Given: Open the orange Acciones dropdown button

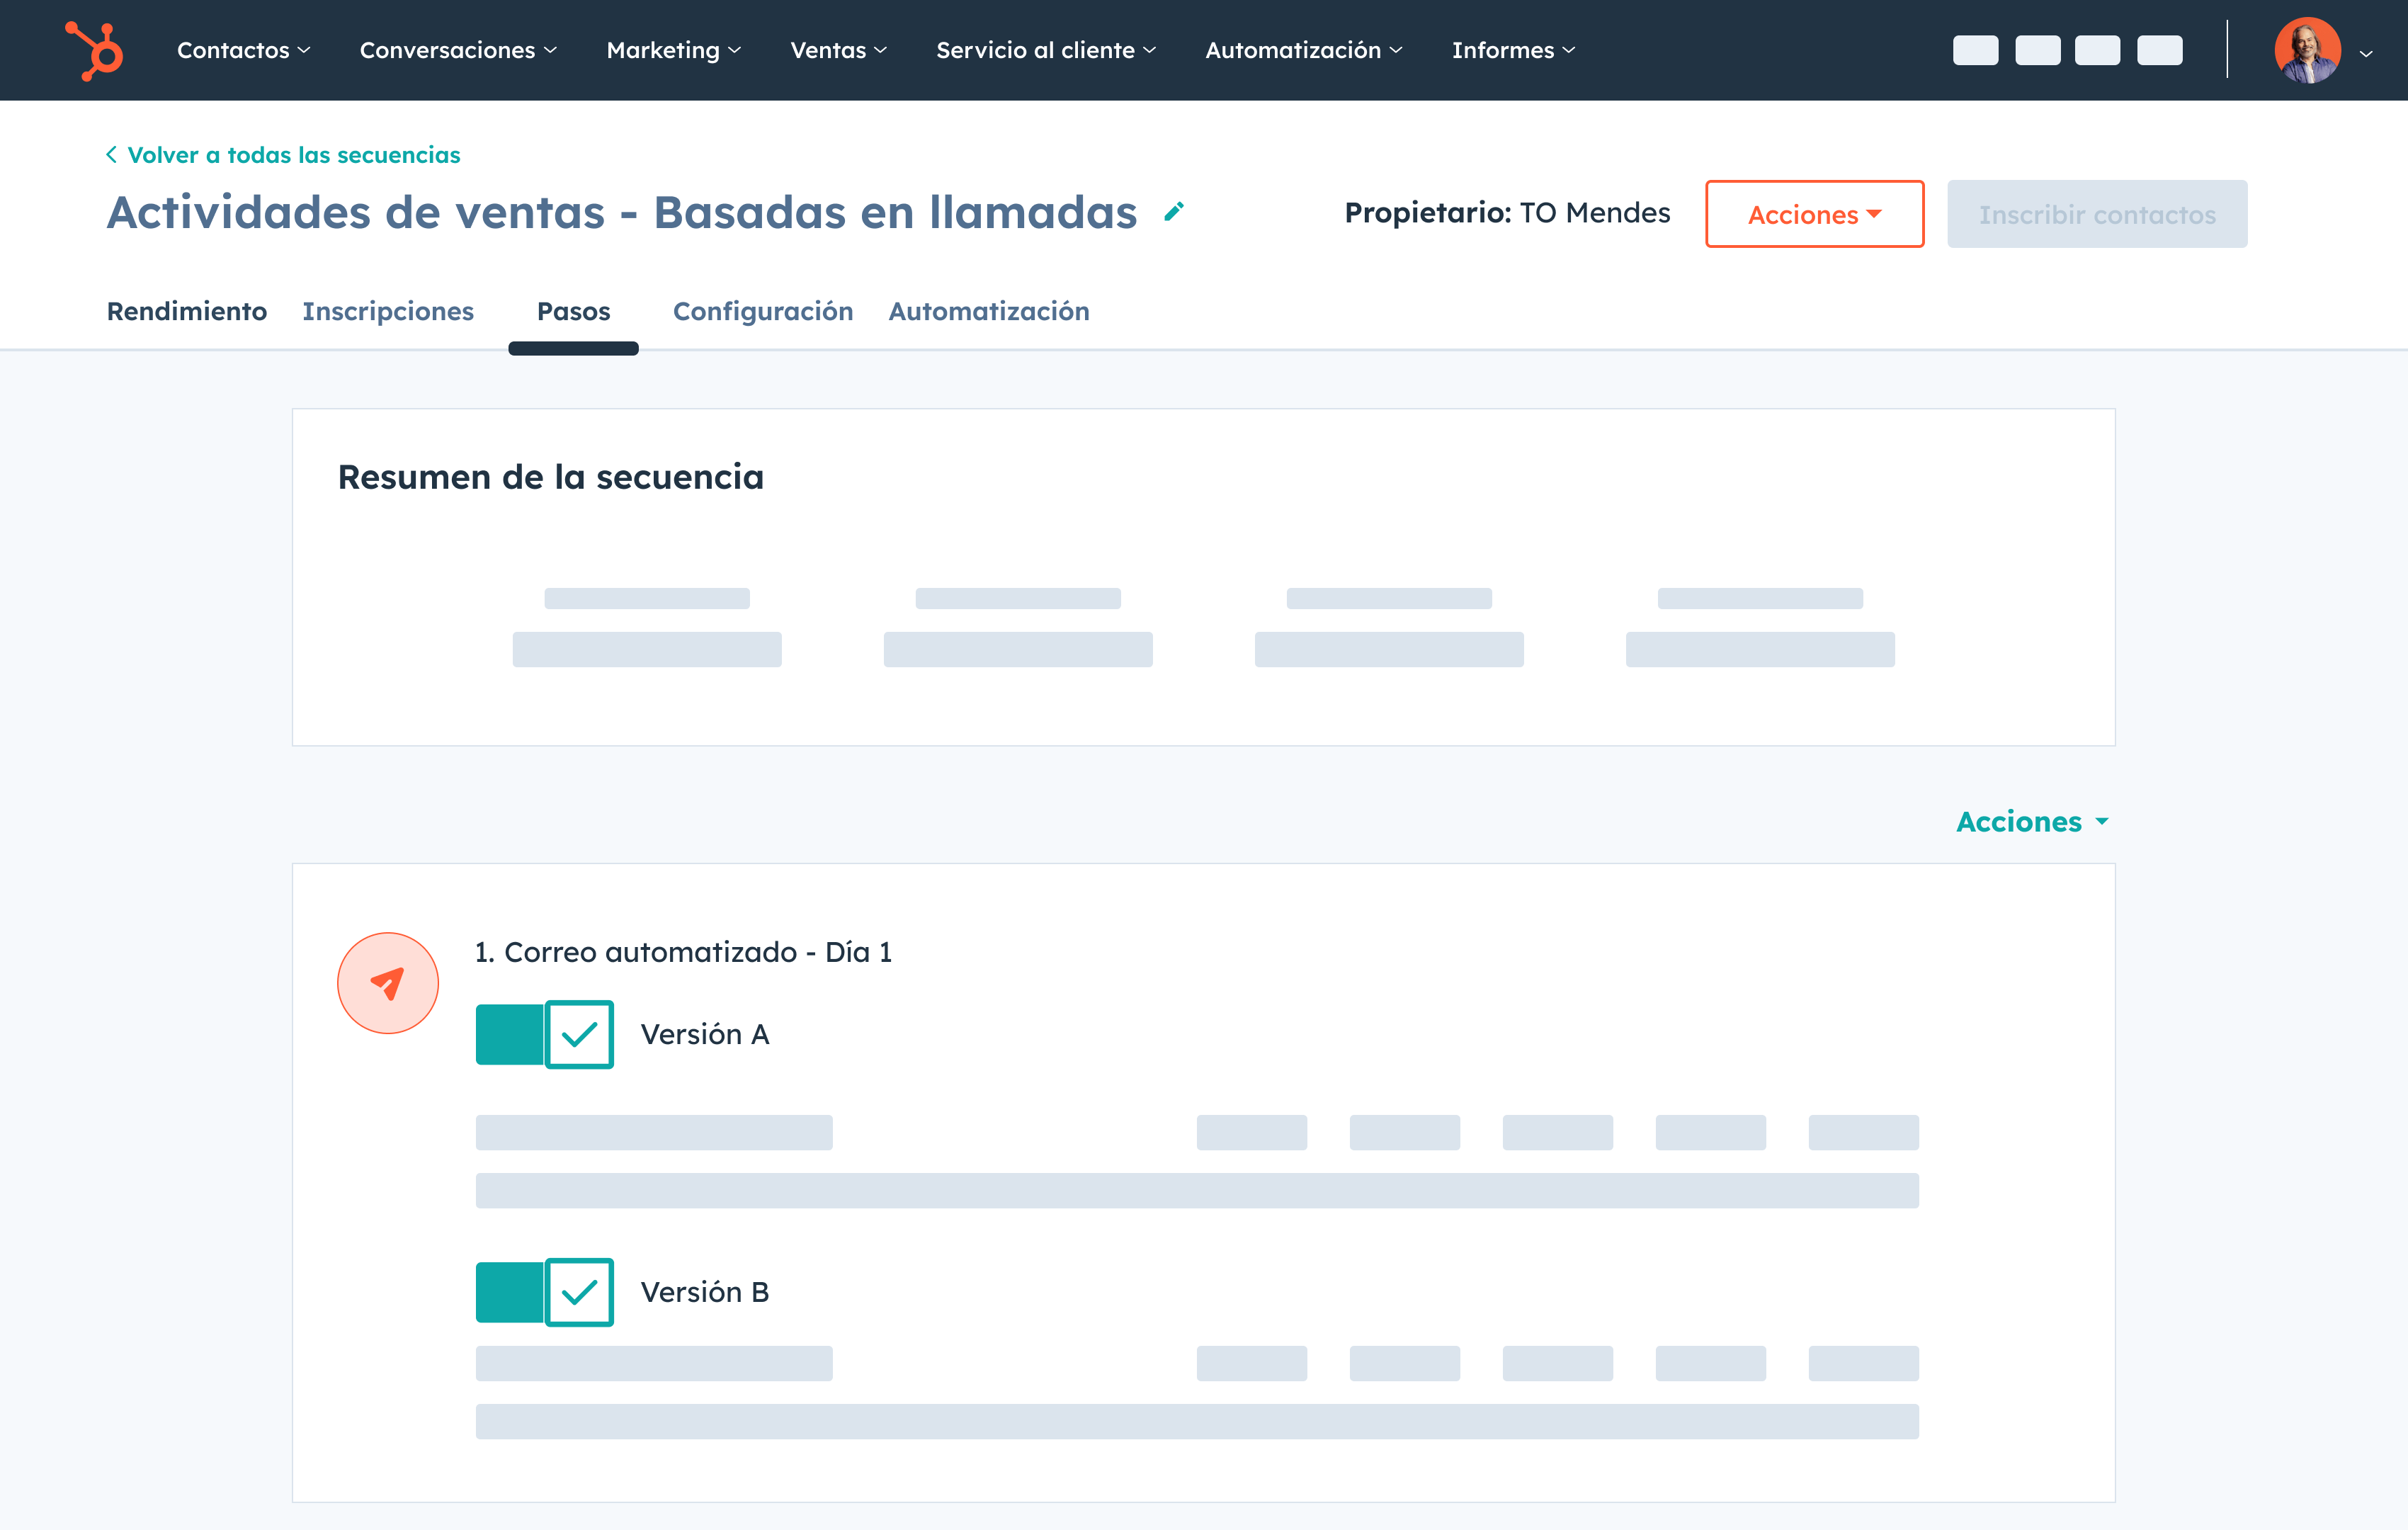Looking at the screenshot, I should click(x=1814, y=214).
